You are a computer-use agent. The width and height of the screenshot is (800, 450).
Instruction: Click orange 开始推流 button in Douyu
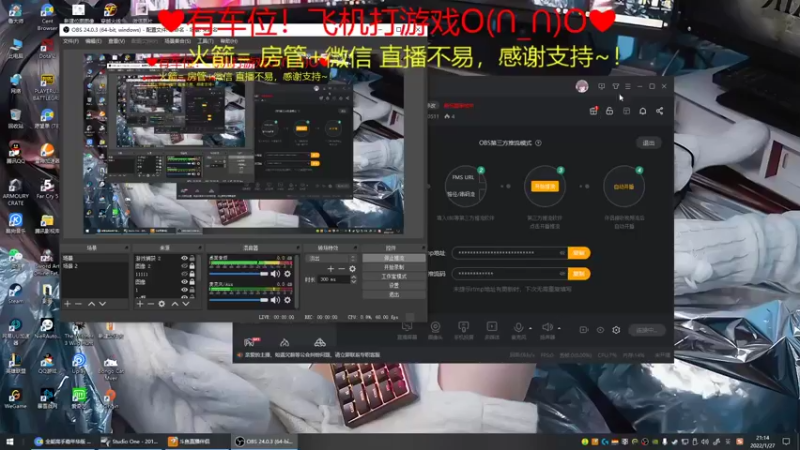[x=544, y=186]
